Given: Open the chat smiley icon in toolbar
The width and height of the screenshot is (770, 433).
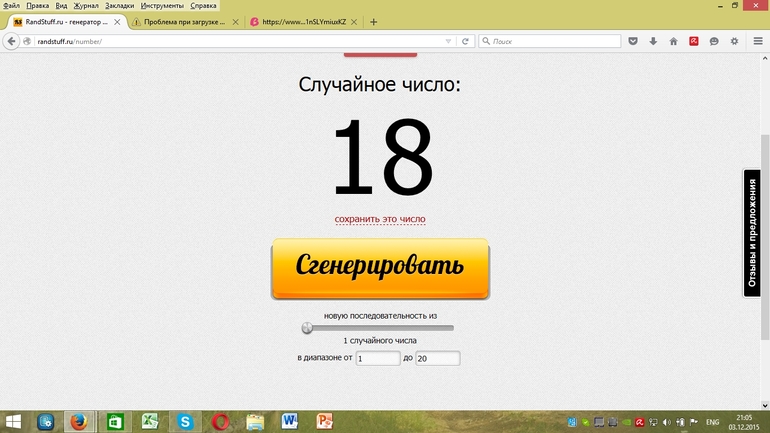Looking at the screenshot, I should (714, 41).
